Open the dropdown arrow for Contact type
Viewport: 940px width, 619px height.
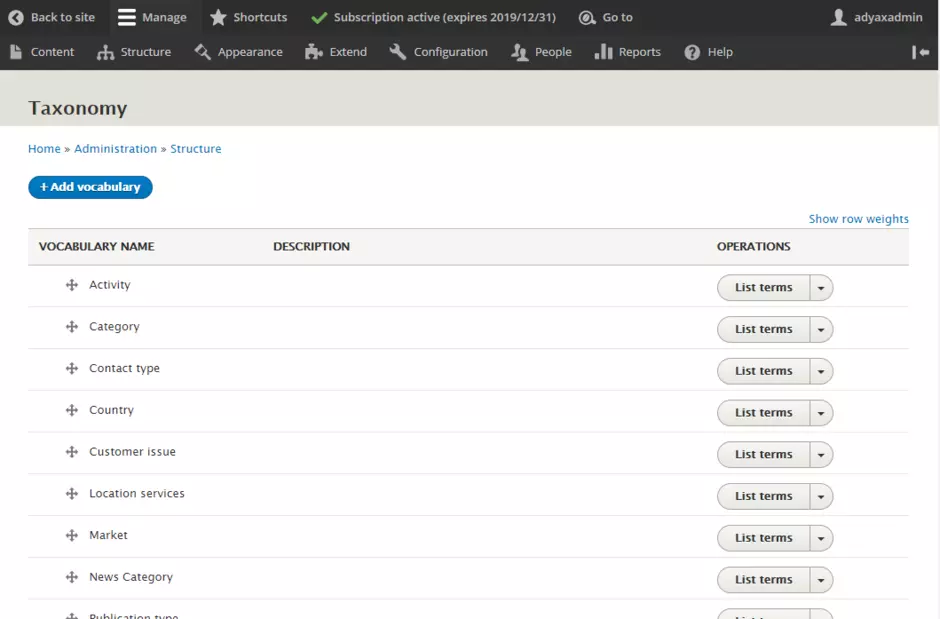821,371
